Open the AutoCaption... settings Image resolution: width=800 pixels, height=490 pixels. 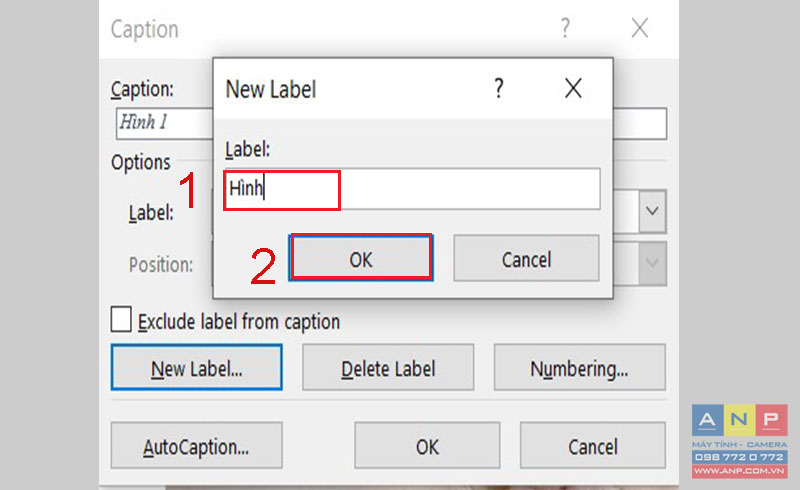pyautogui.click(x=196, y=446)
